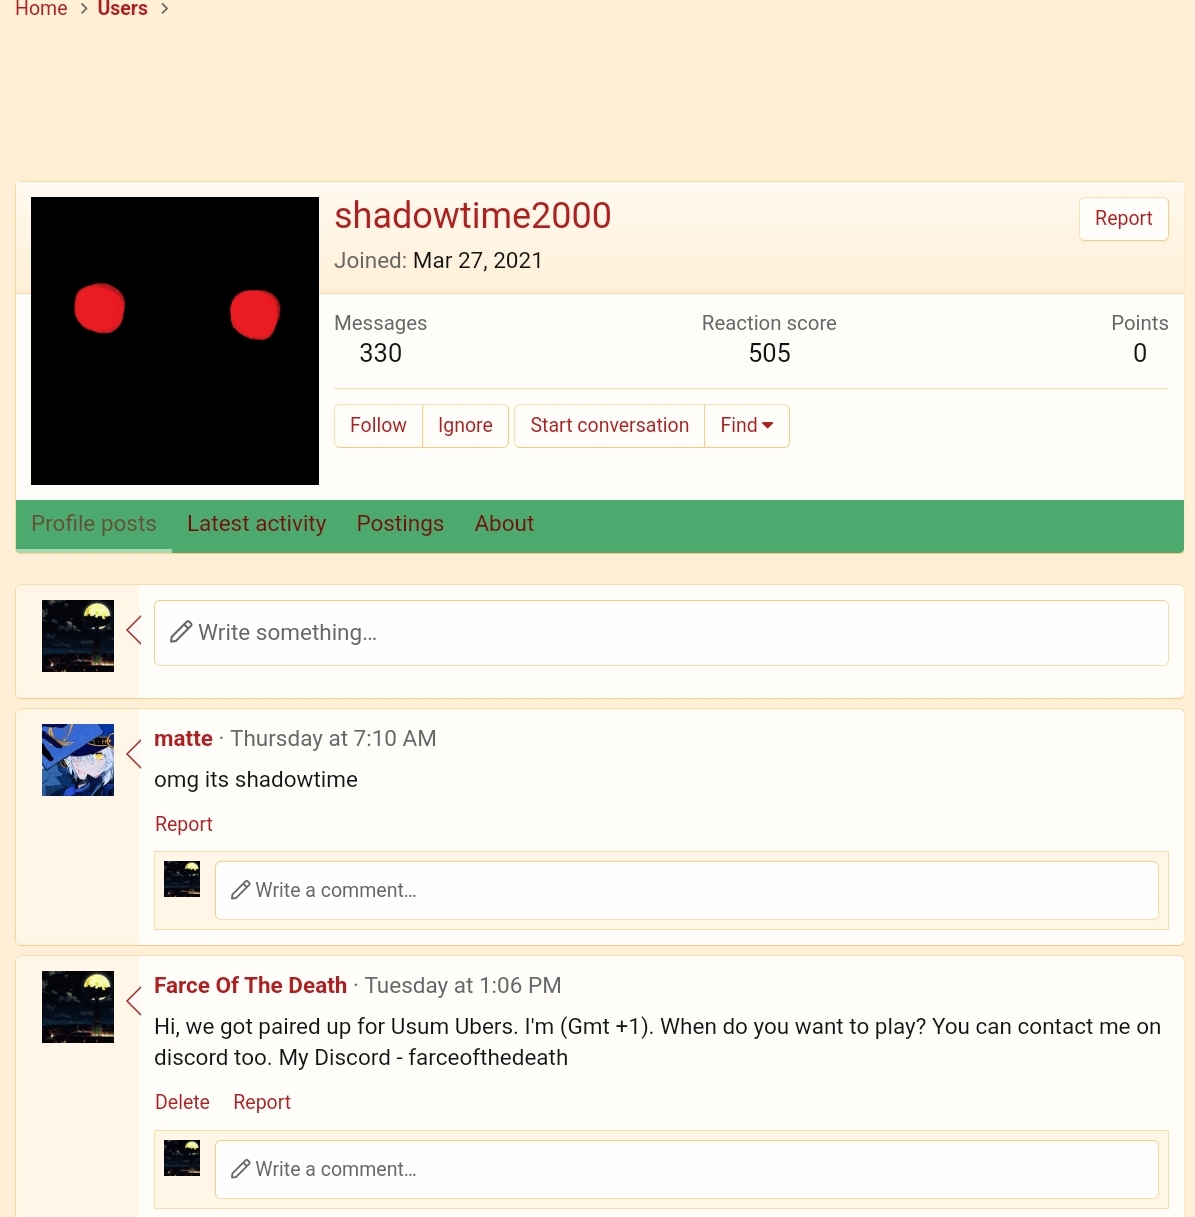
Task: Select your own avatar beside Write something box
Action: coord(78,636)
